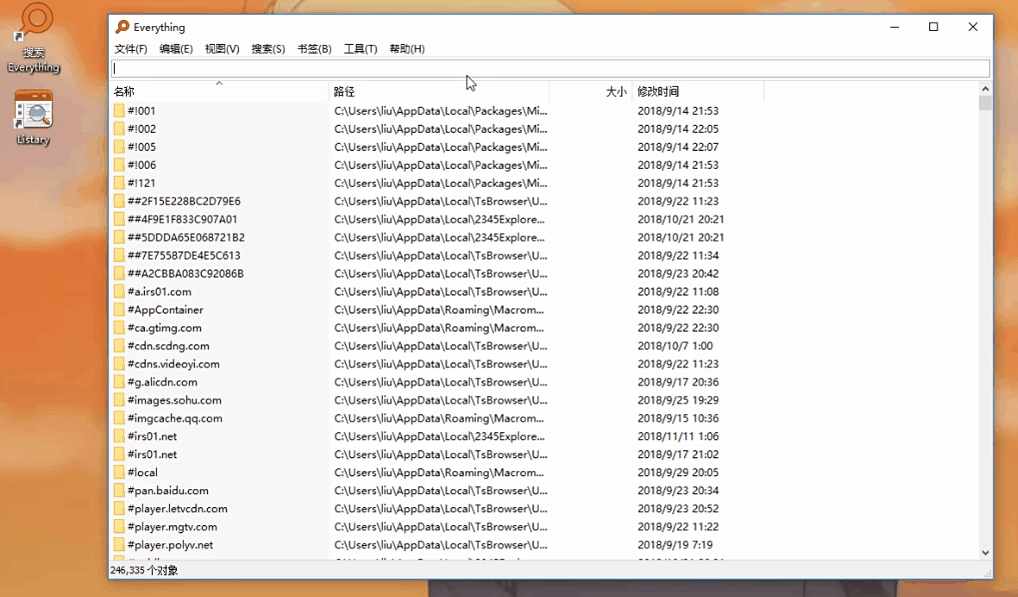
Task: Select the folder icon of #cdns.videoyi.com
Action: [x=119, y=364]
